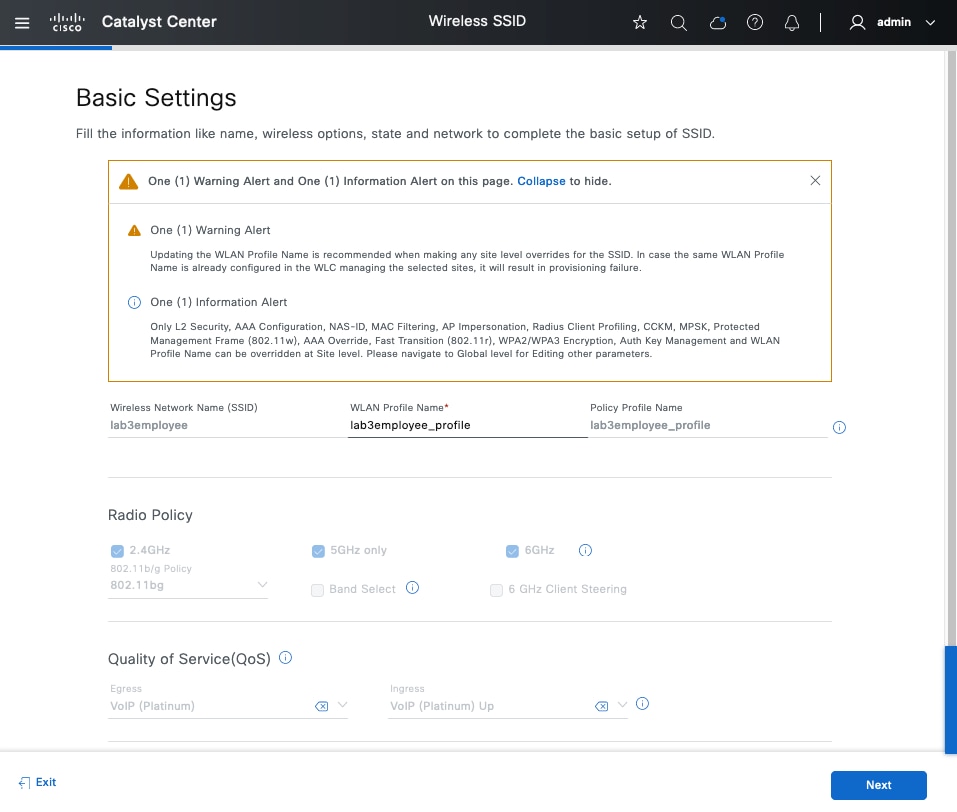The image size is (957, 812).
Task: Click Exit at bottom left
Action: point(38,782)
